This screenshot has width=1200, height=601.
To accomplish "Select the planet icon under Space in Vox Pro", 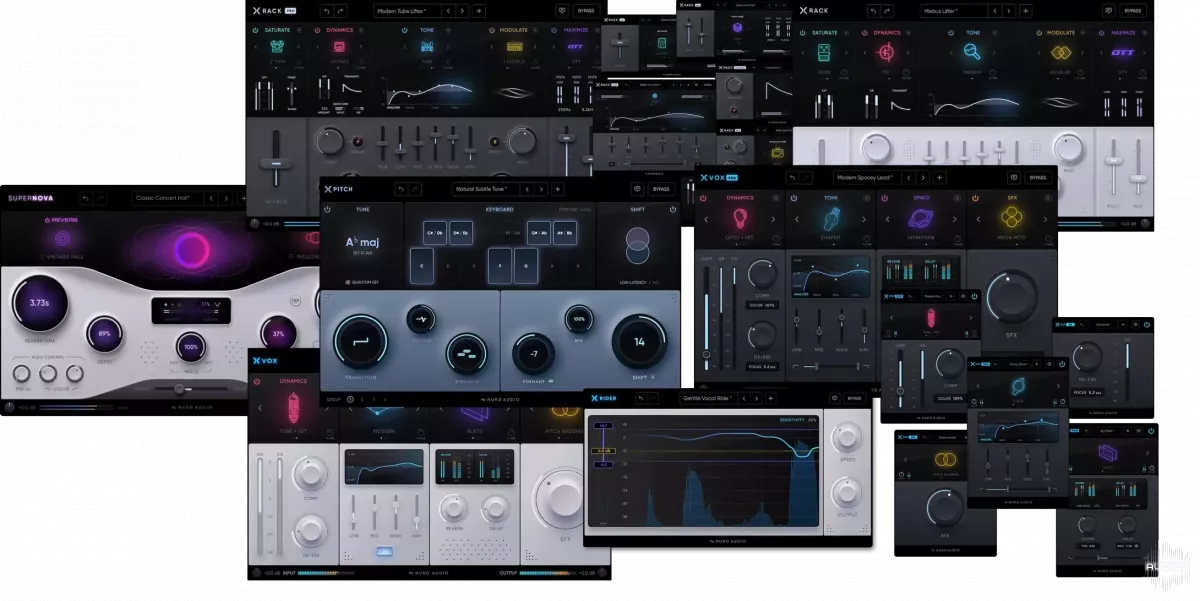I will click(x=921, y=217).
